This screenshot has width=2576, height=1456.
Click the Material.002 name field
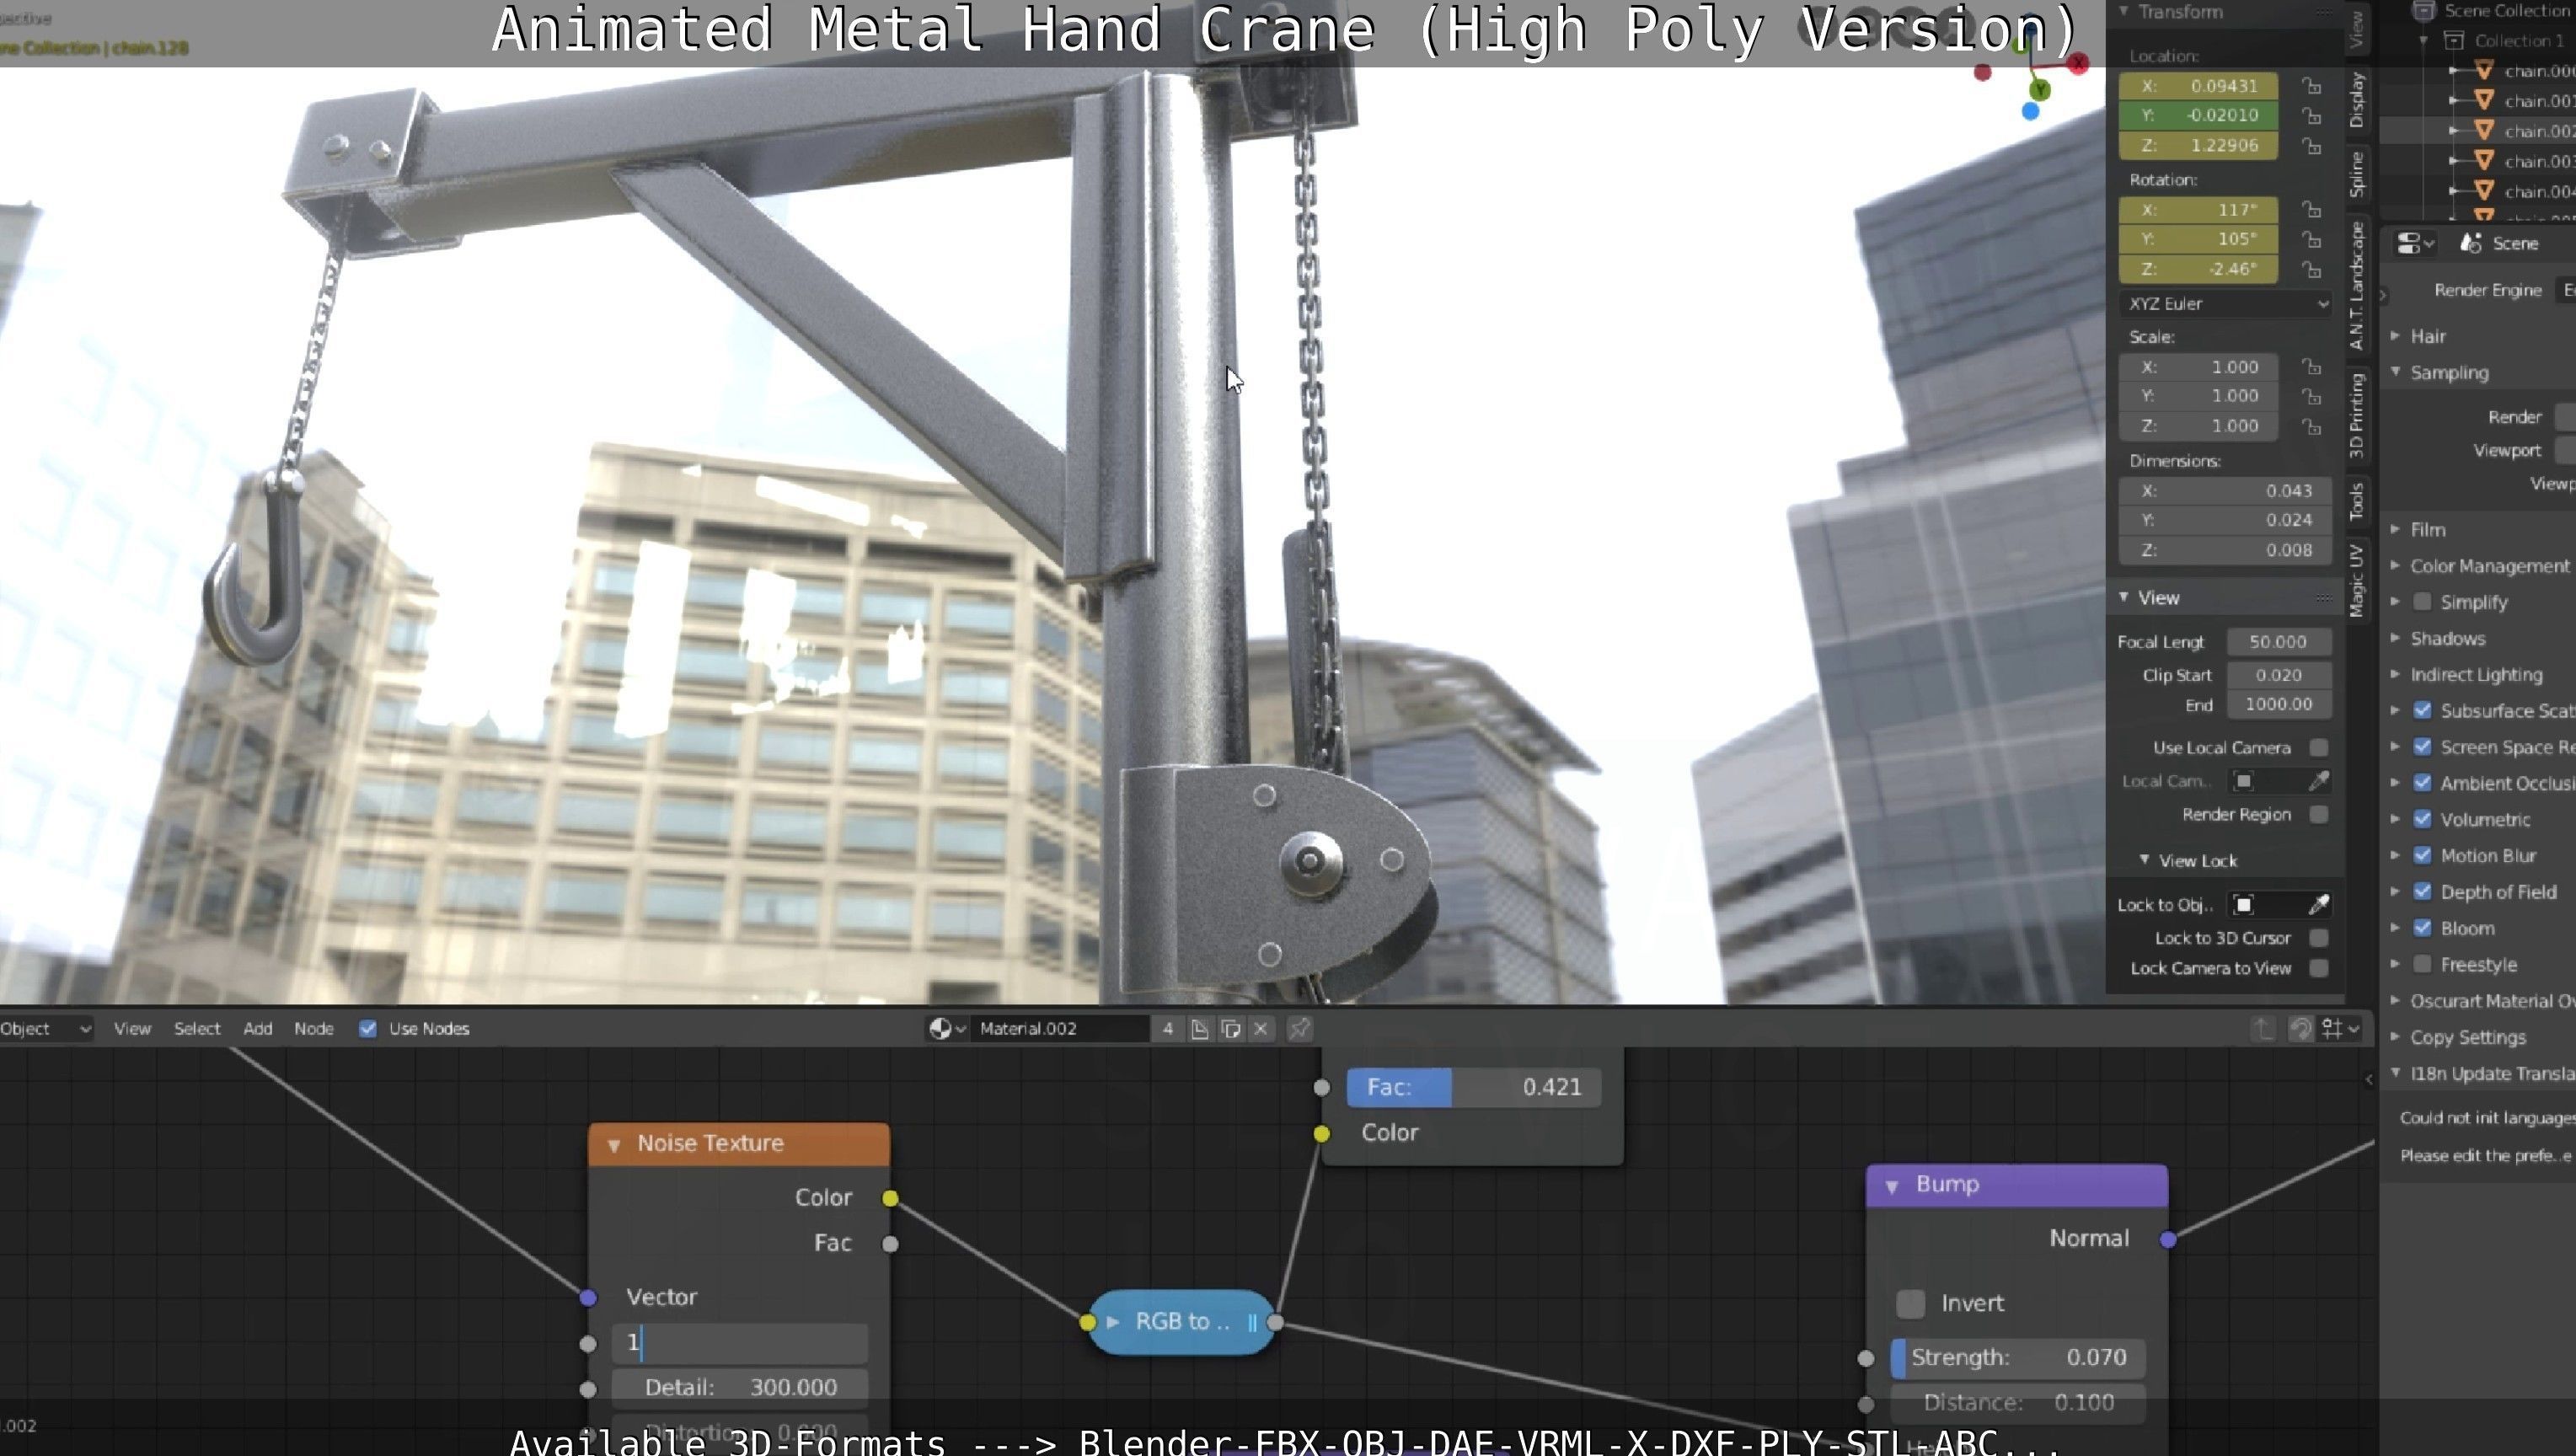click(1062, 1028)
